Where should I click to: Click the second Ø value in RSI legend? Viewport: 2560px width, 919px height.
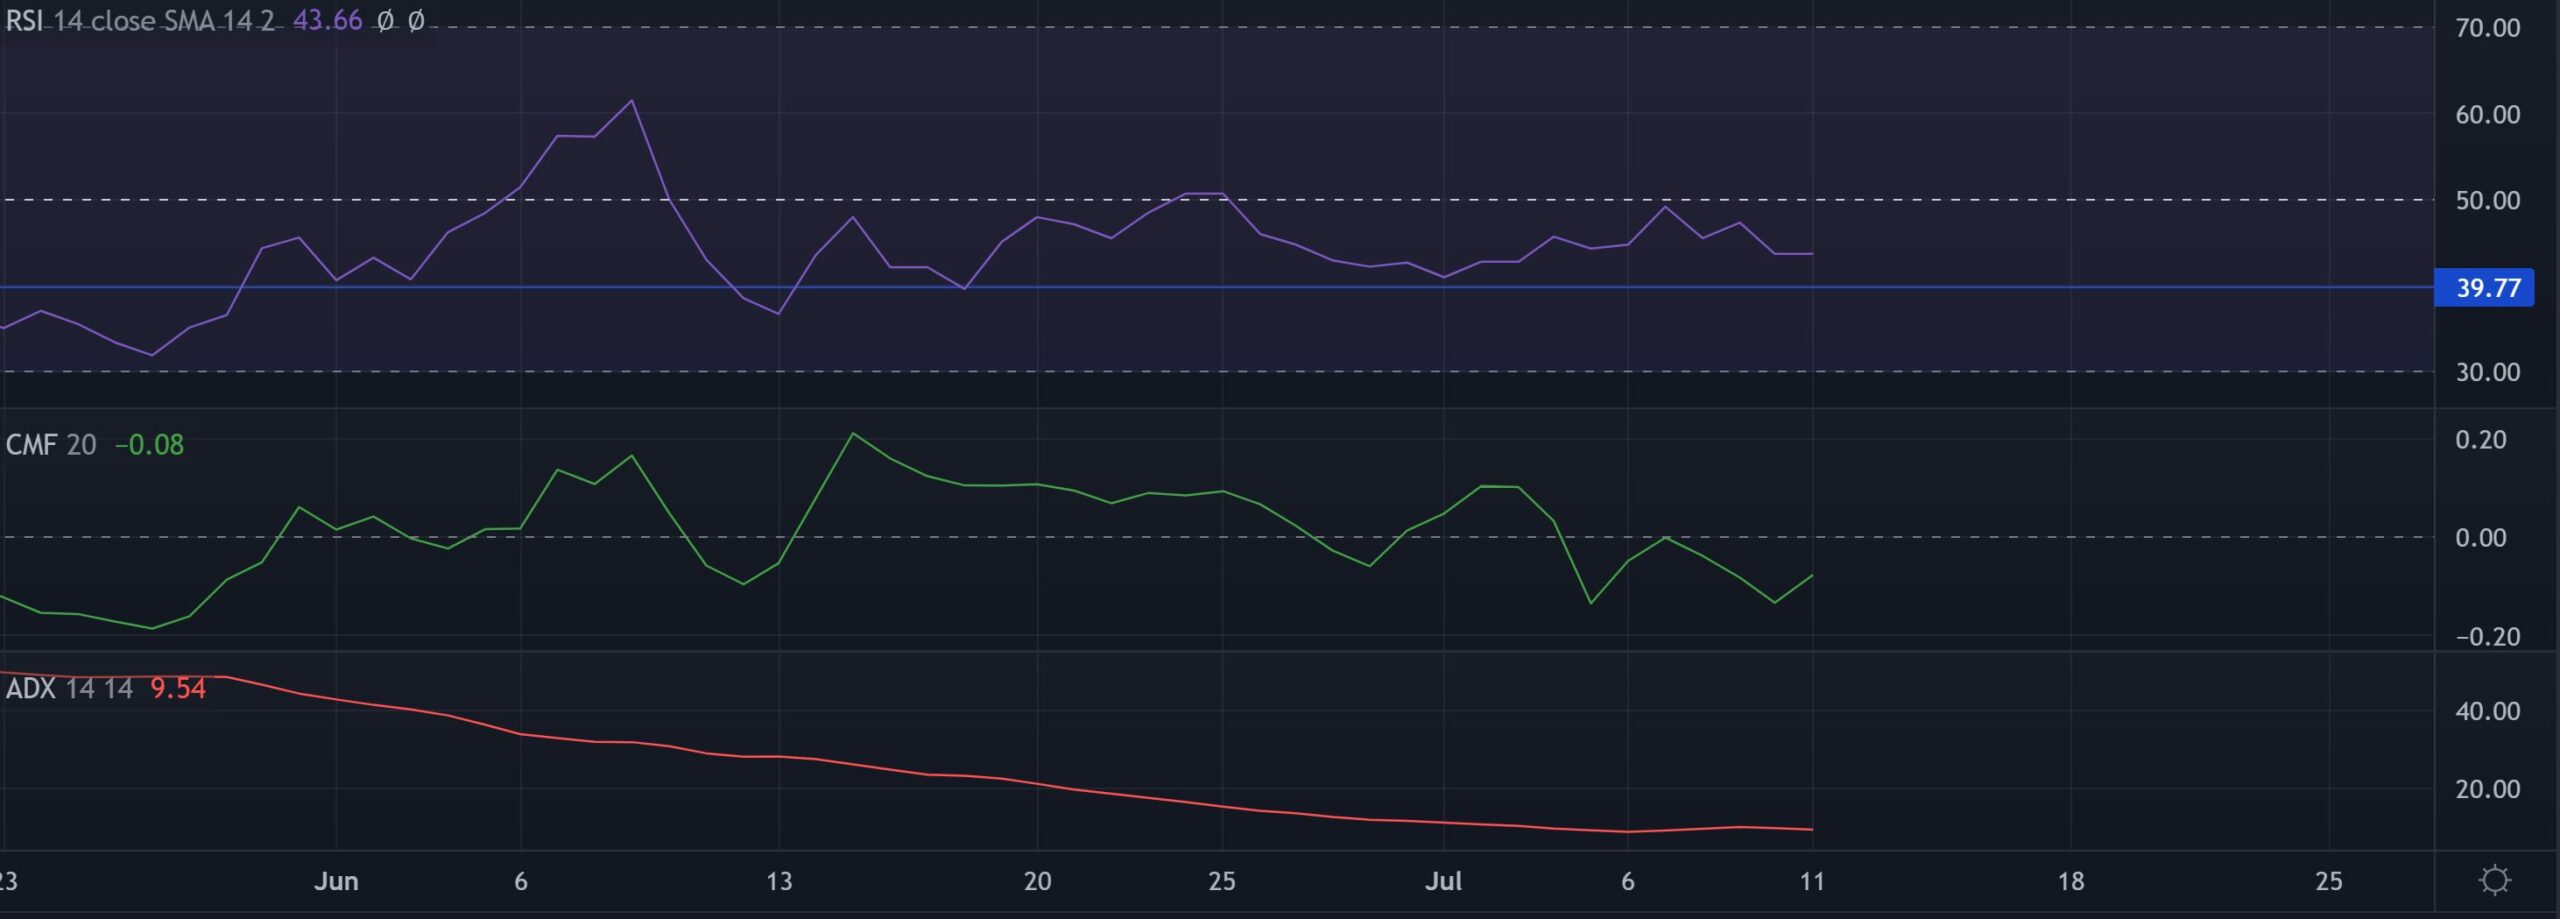tap(415, 19)
